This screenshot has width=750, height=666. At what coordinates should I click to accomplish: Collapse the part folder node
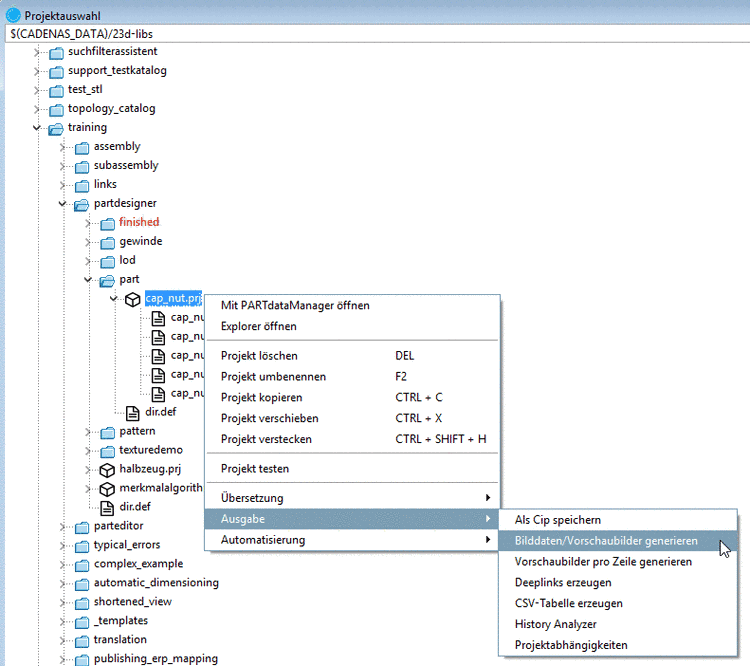point(88,279)
